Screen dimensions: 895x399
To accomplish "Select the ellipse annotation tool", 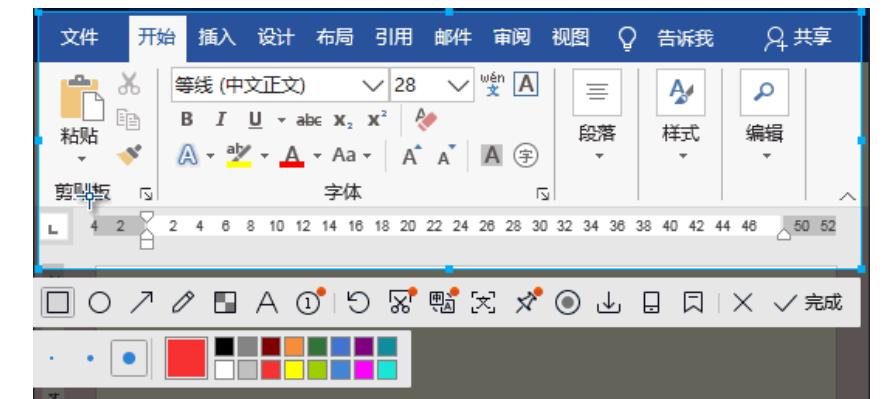I will click(x=99, y=303).
